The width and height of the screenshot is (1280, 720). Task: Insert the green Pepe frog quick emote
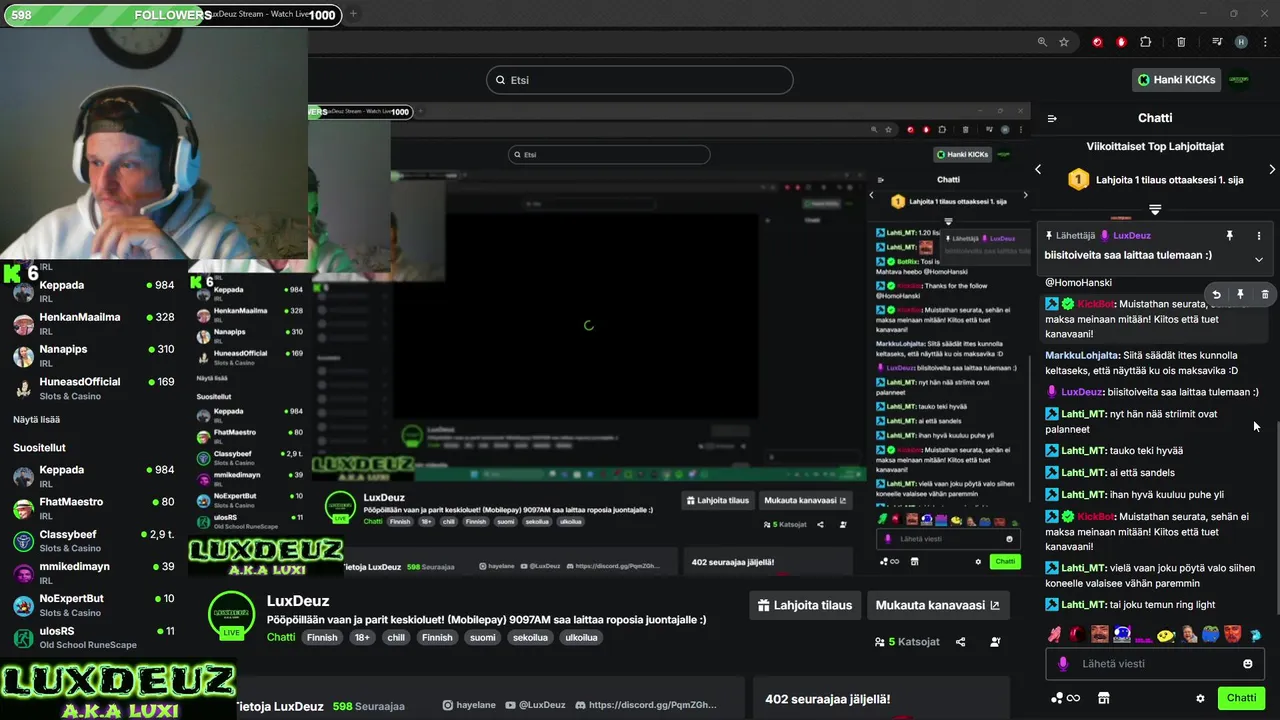(x=1211, y=634)
